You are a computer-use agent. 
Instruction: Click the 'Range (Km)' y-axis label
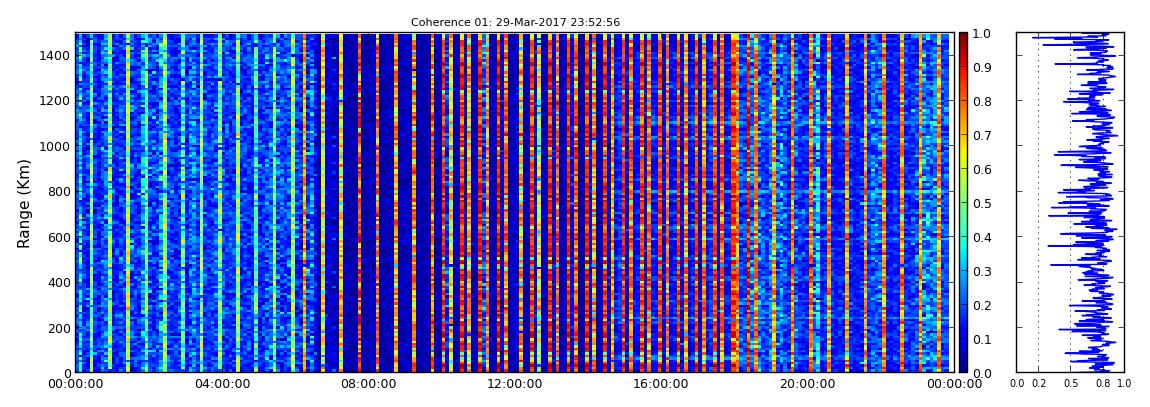24,203
